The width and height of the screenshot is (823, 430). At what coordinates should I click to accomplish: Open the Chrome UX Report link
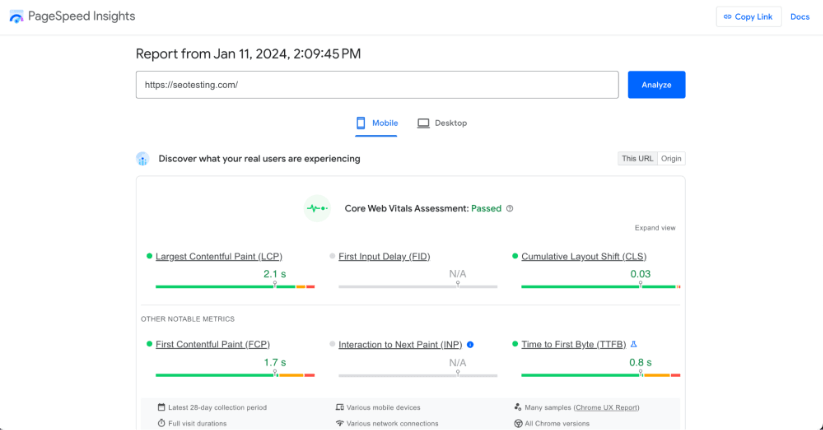pos(608,408)
